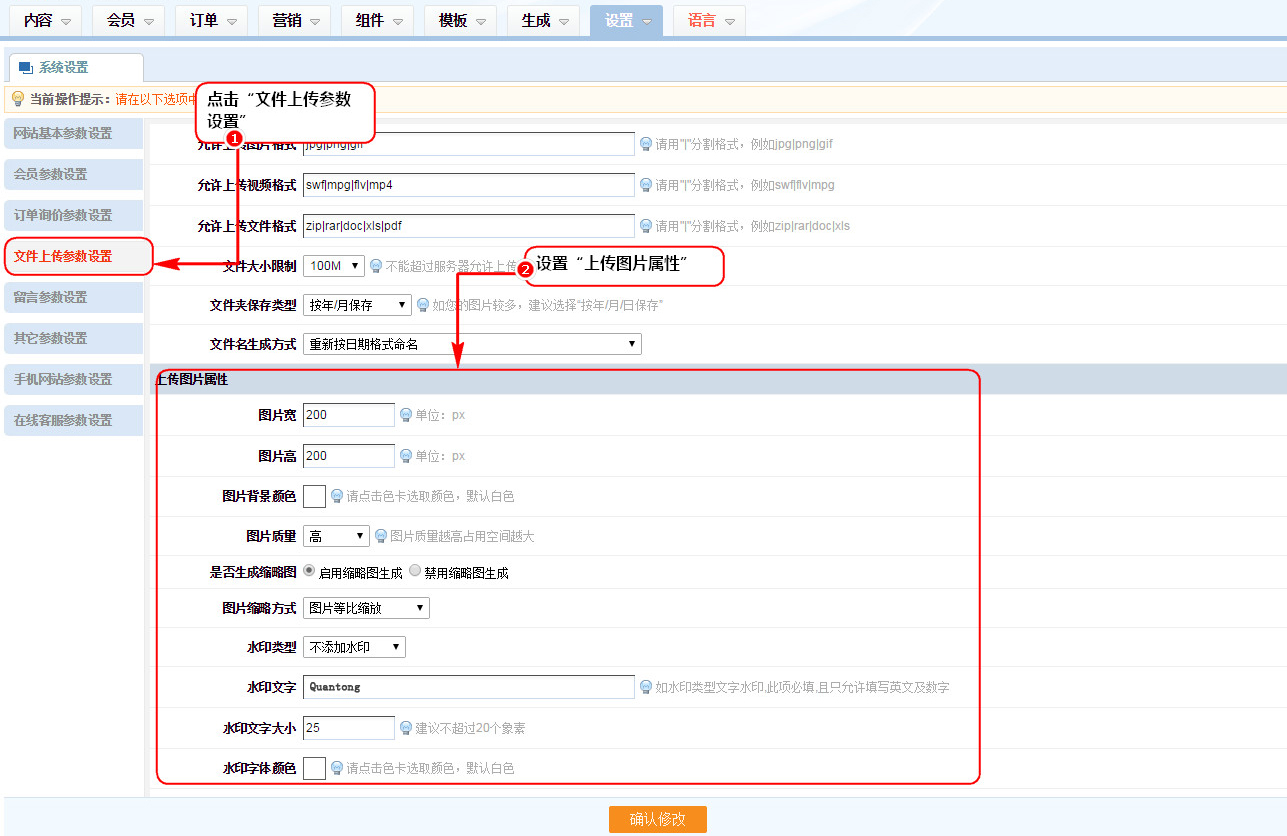Expand the 文件名生成方式 dropdown
Screen dimensions: 1287x836
point(471,344)
